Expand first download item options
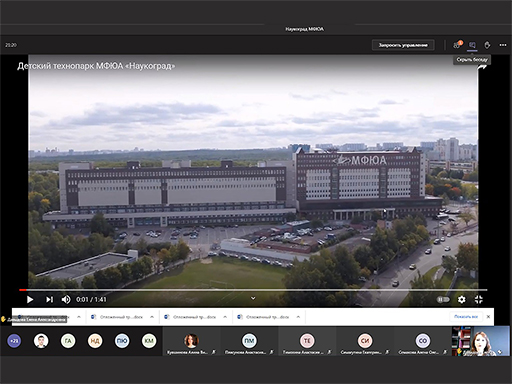Image resolution: width=512 pixels, height=384 pixels. [x=79, y=317]
